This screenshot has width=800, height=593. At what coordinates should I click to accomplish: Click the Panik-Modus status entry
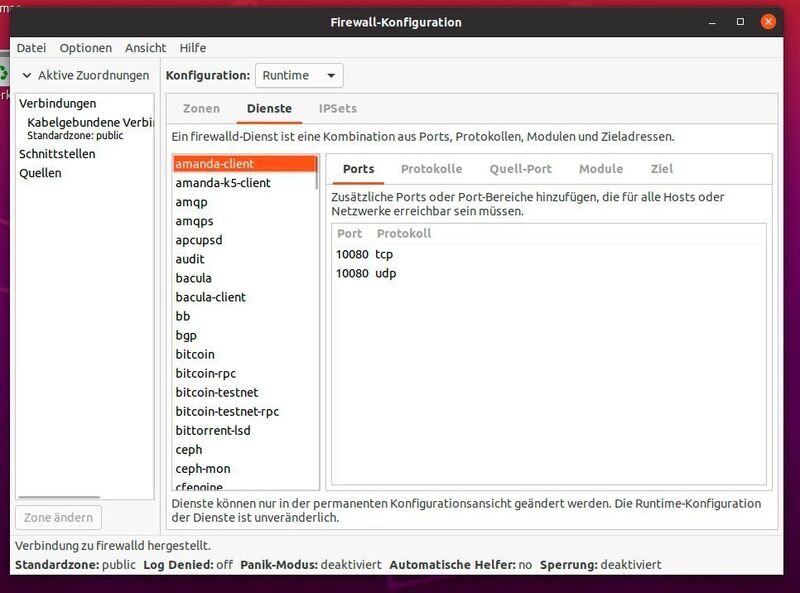[311, 565]
